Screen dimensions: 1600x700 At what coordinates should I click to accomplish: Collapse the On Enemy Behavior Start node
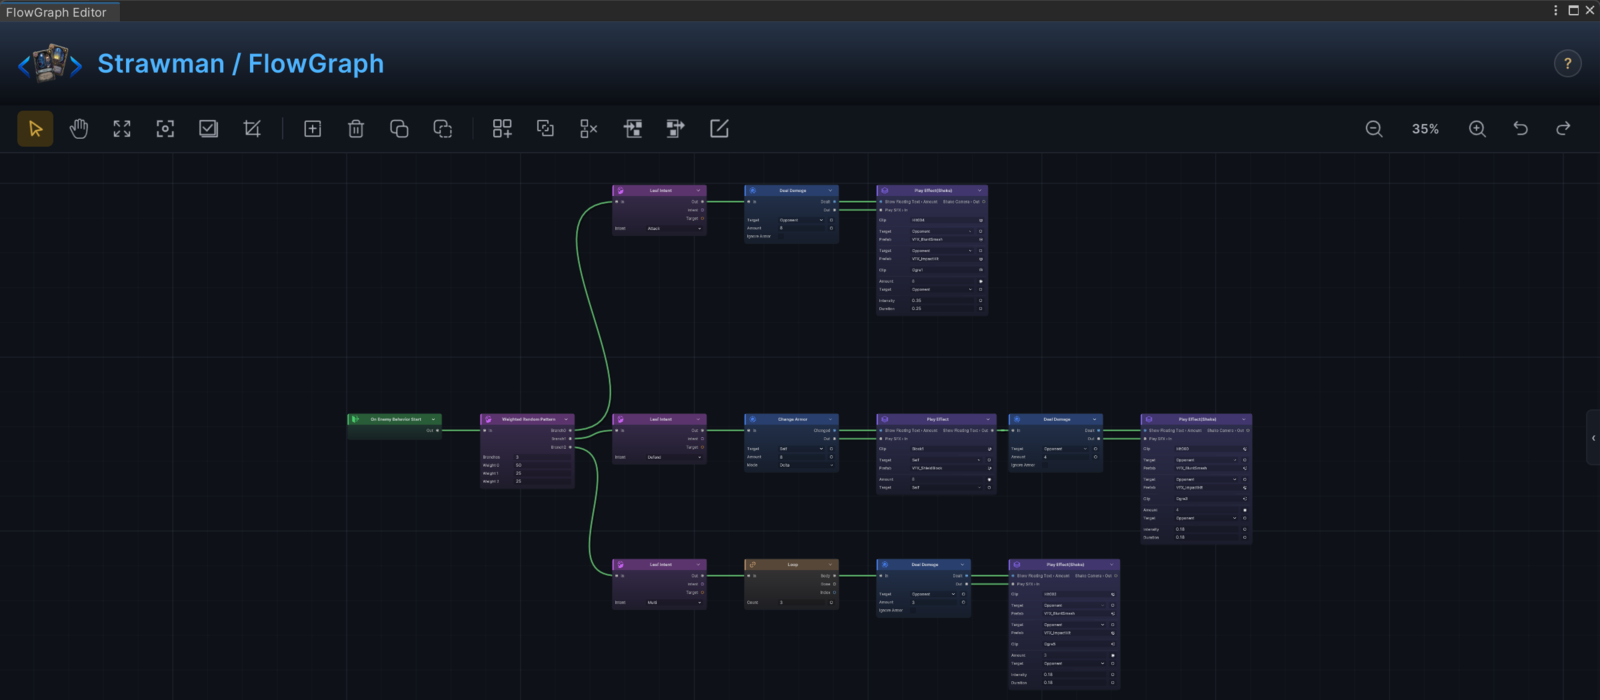point(433,419)
